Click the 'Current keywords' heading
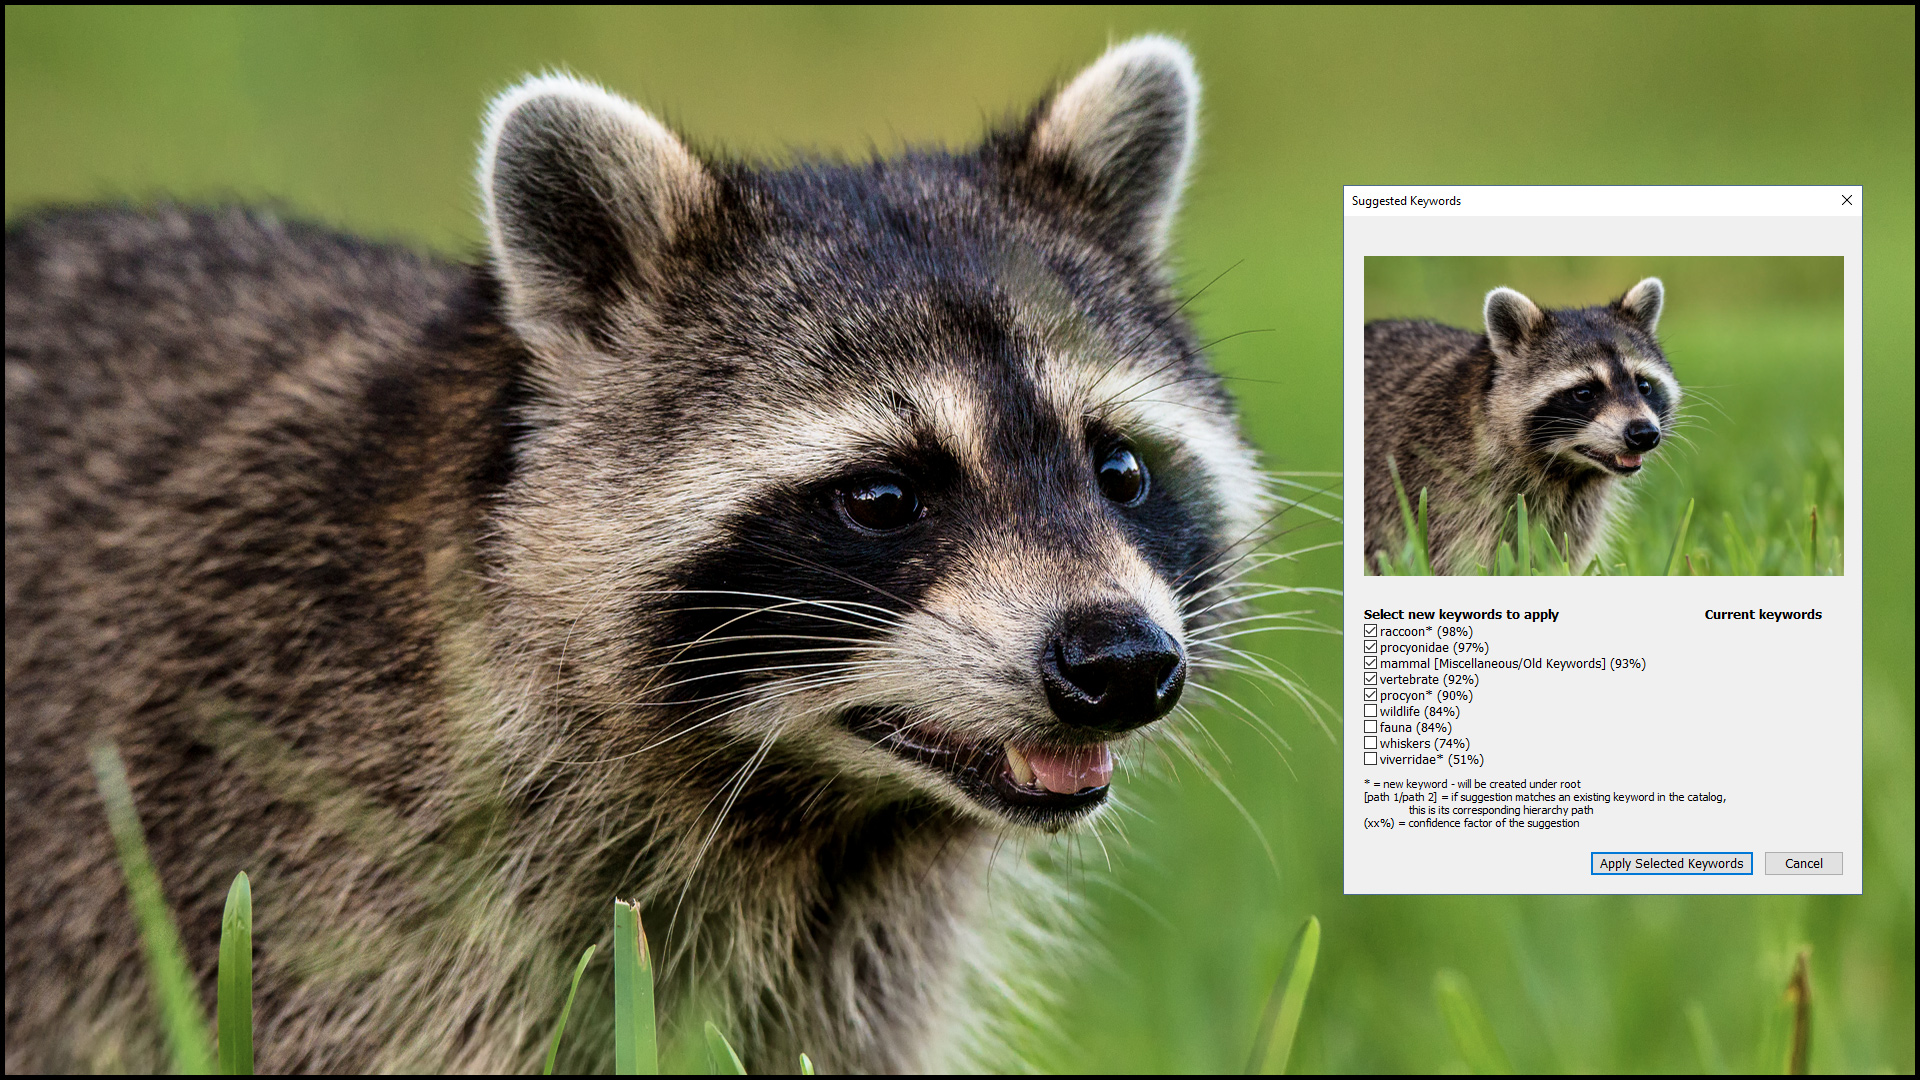Screen dimensions: 1920x1080 pyautogui.click(x=1763, y=614)
